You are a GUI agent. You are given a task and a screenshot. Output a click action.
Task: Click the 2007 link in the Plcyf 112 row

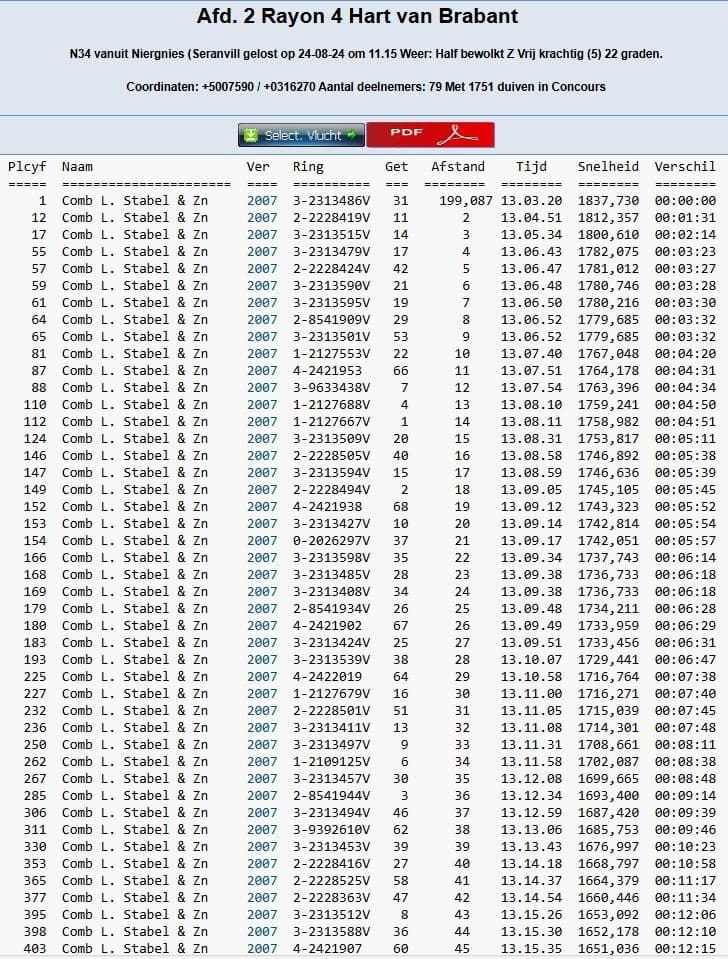(262, 422)
